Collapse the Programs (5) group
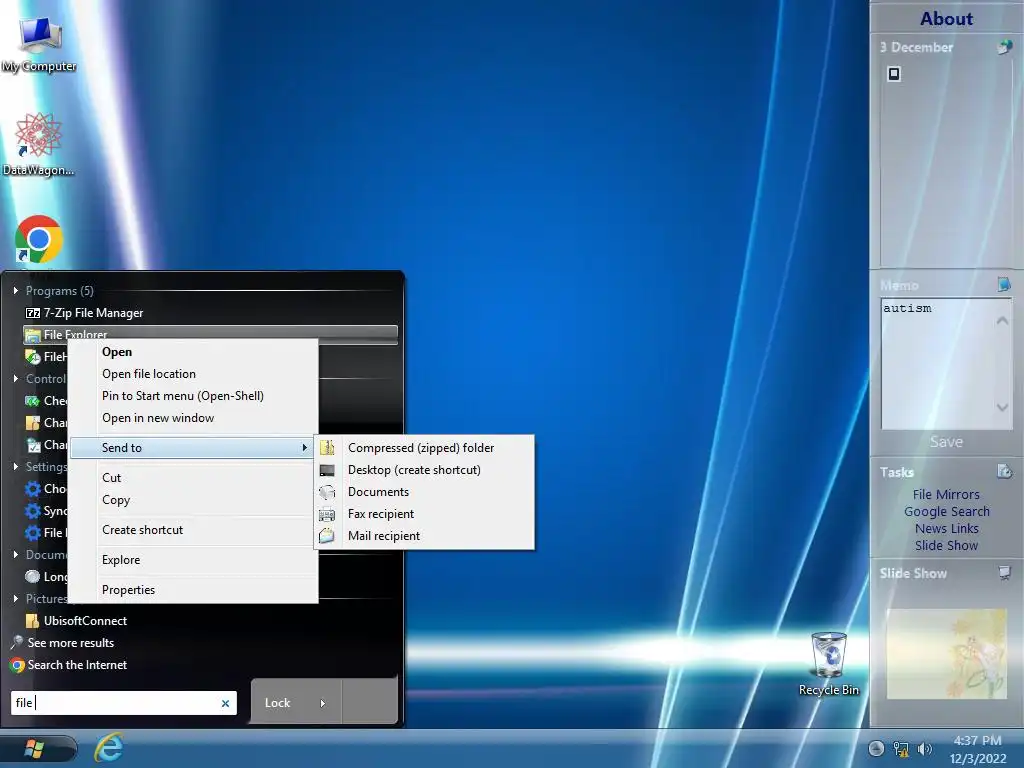Viewport: 1024px width, 768px height. [x=16, y=291]
